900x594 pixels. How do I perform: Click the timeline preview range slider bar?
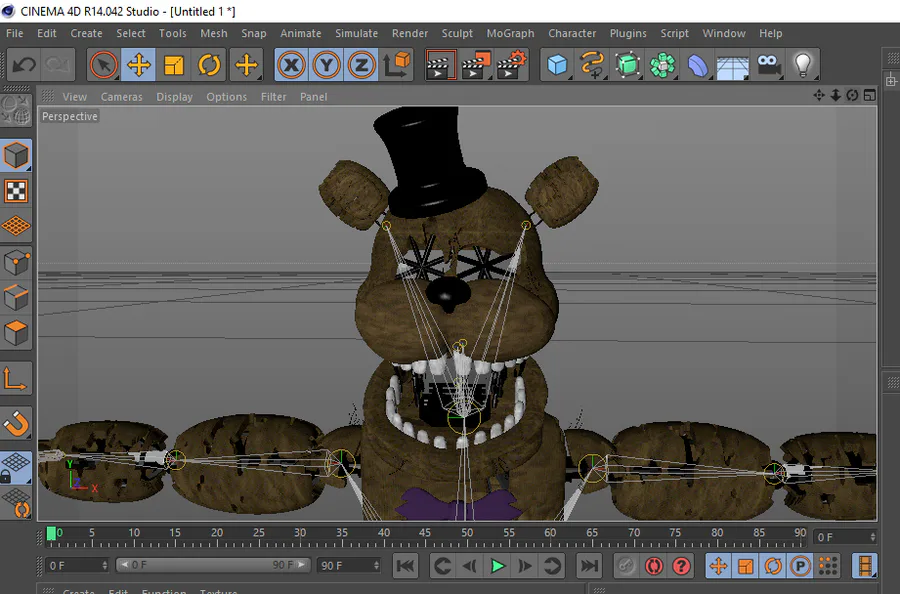[213, 565]
